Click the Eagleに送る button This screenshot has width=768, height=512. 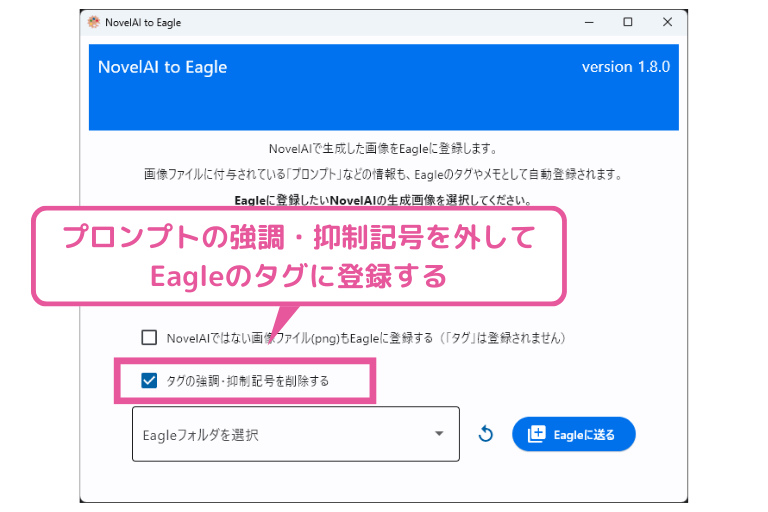(574, 434)
